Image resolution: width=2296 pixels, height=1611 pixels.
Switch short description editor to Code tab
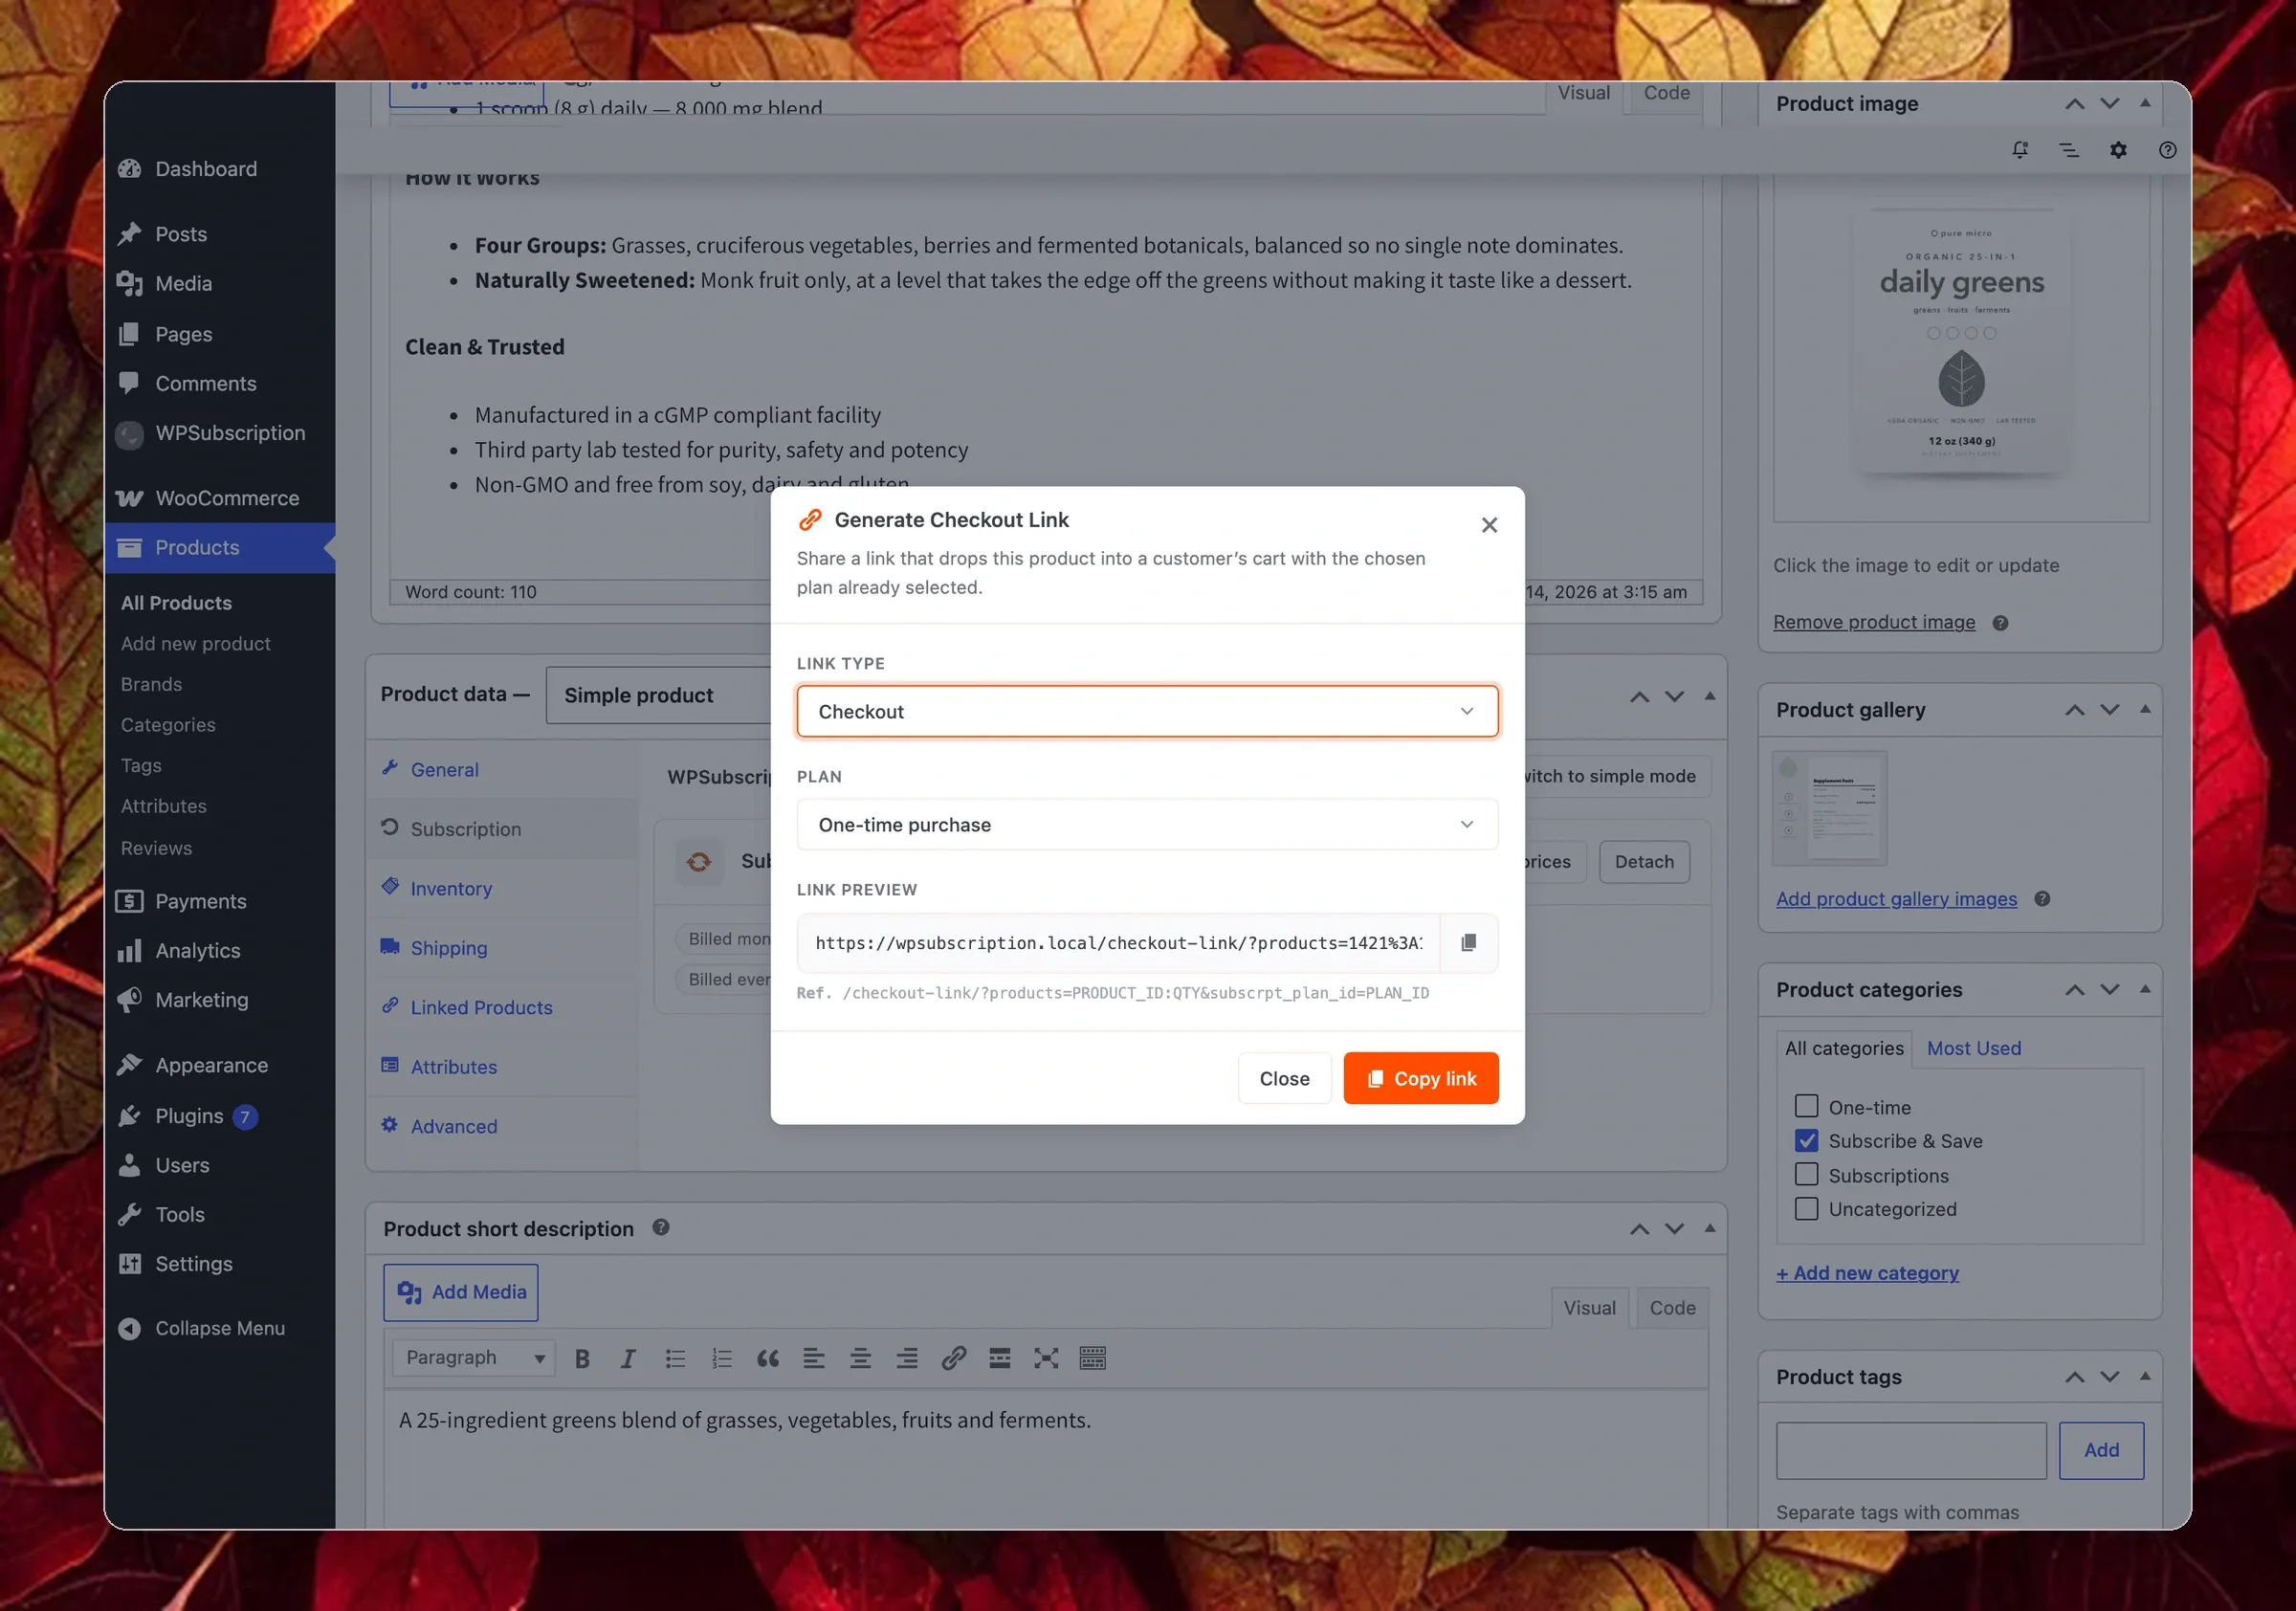[1672, 1307]
